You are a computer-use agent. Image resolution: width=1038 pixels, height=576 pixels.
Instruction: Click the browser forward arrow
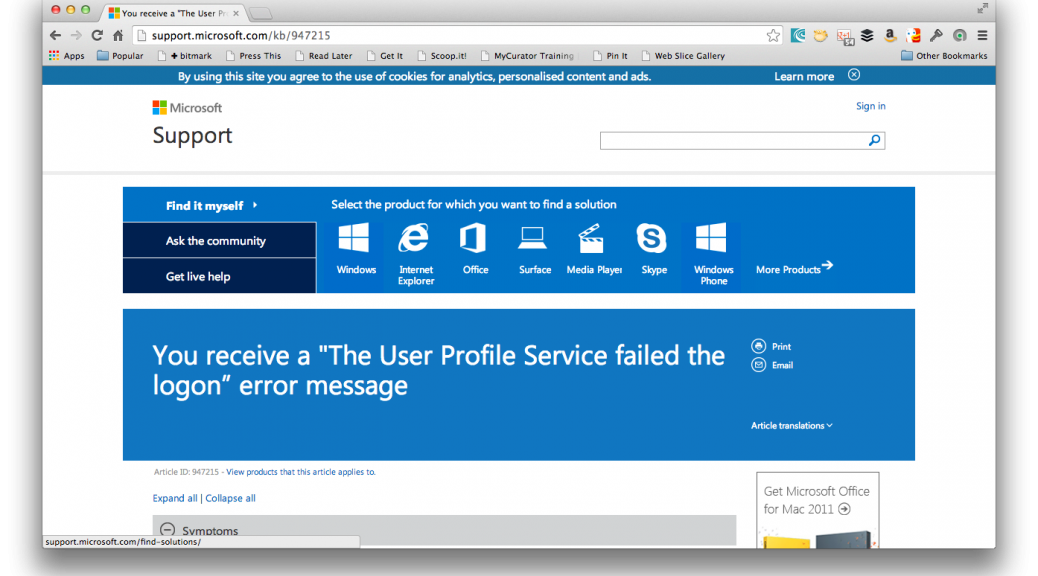[76, 36]
